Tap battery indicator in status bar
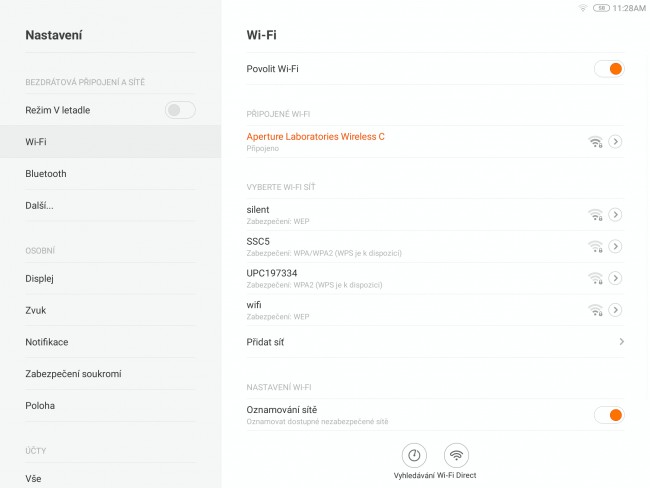This screenshot has width=650, height=488. (601, 8)
